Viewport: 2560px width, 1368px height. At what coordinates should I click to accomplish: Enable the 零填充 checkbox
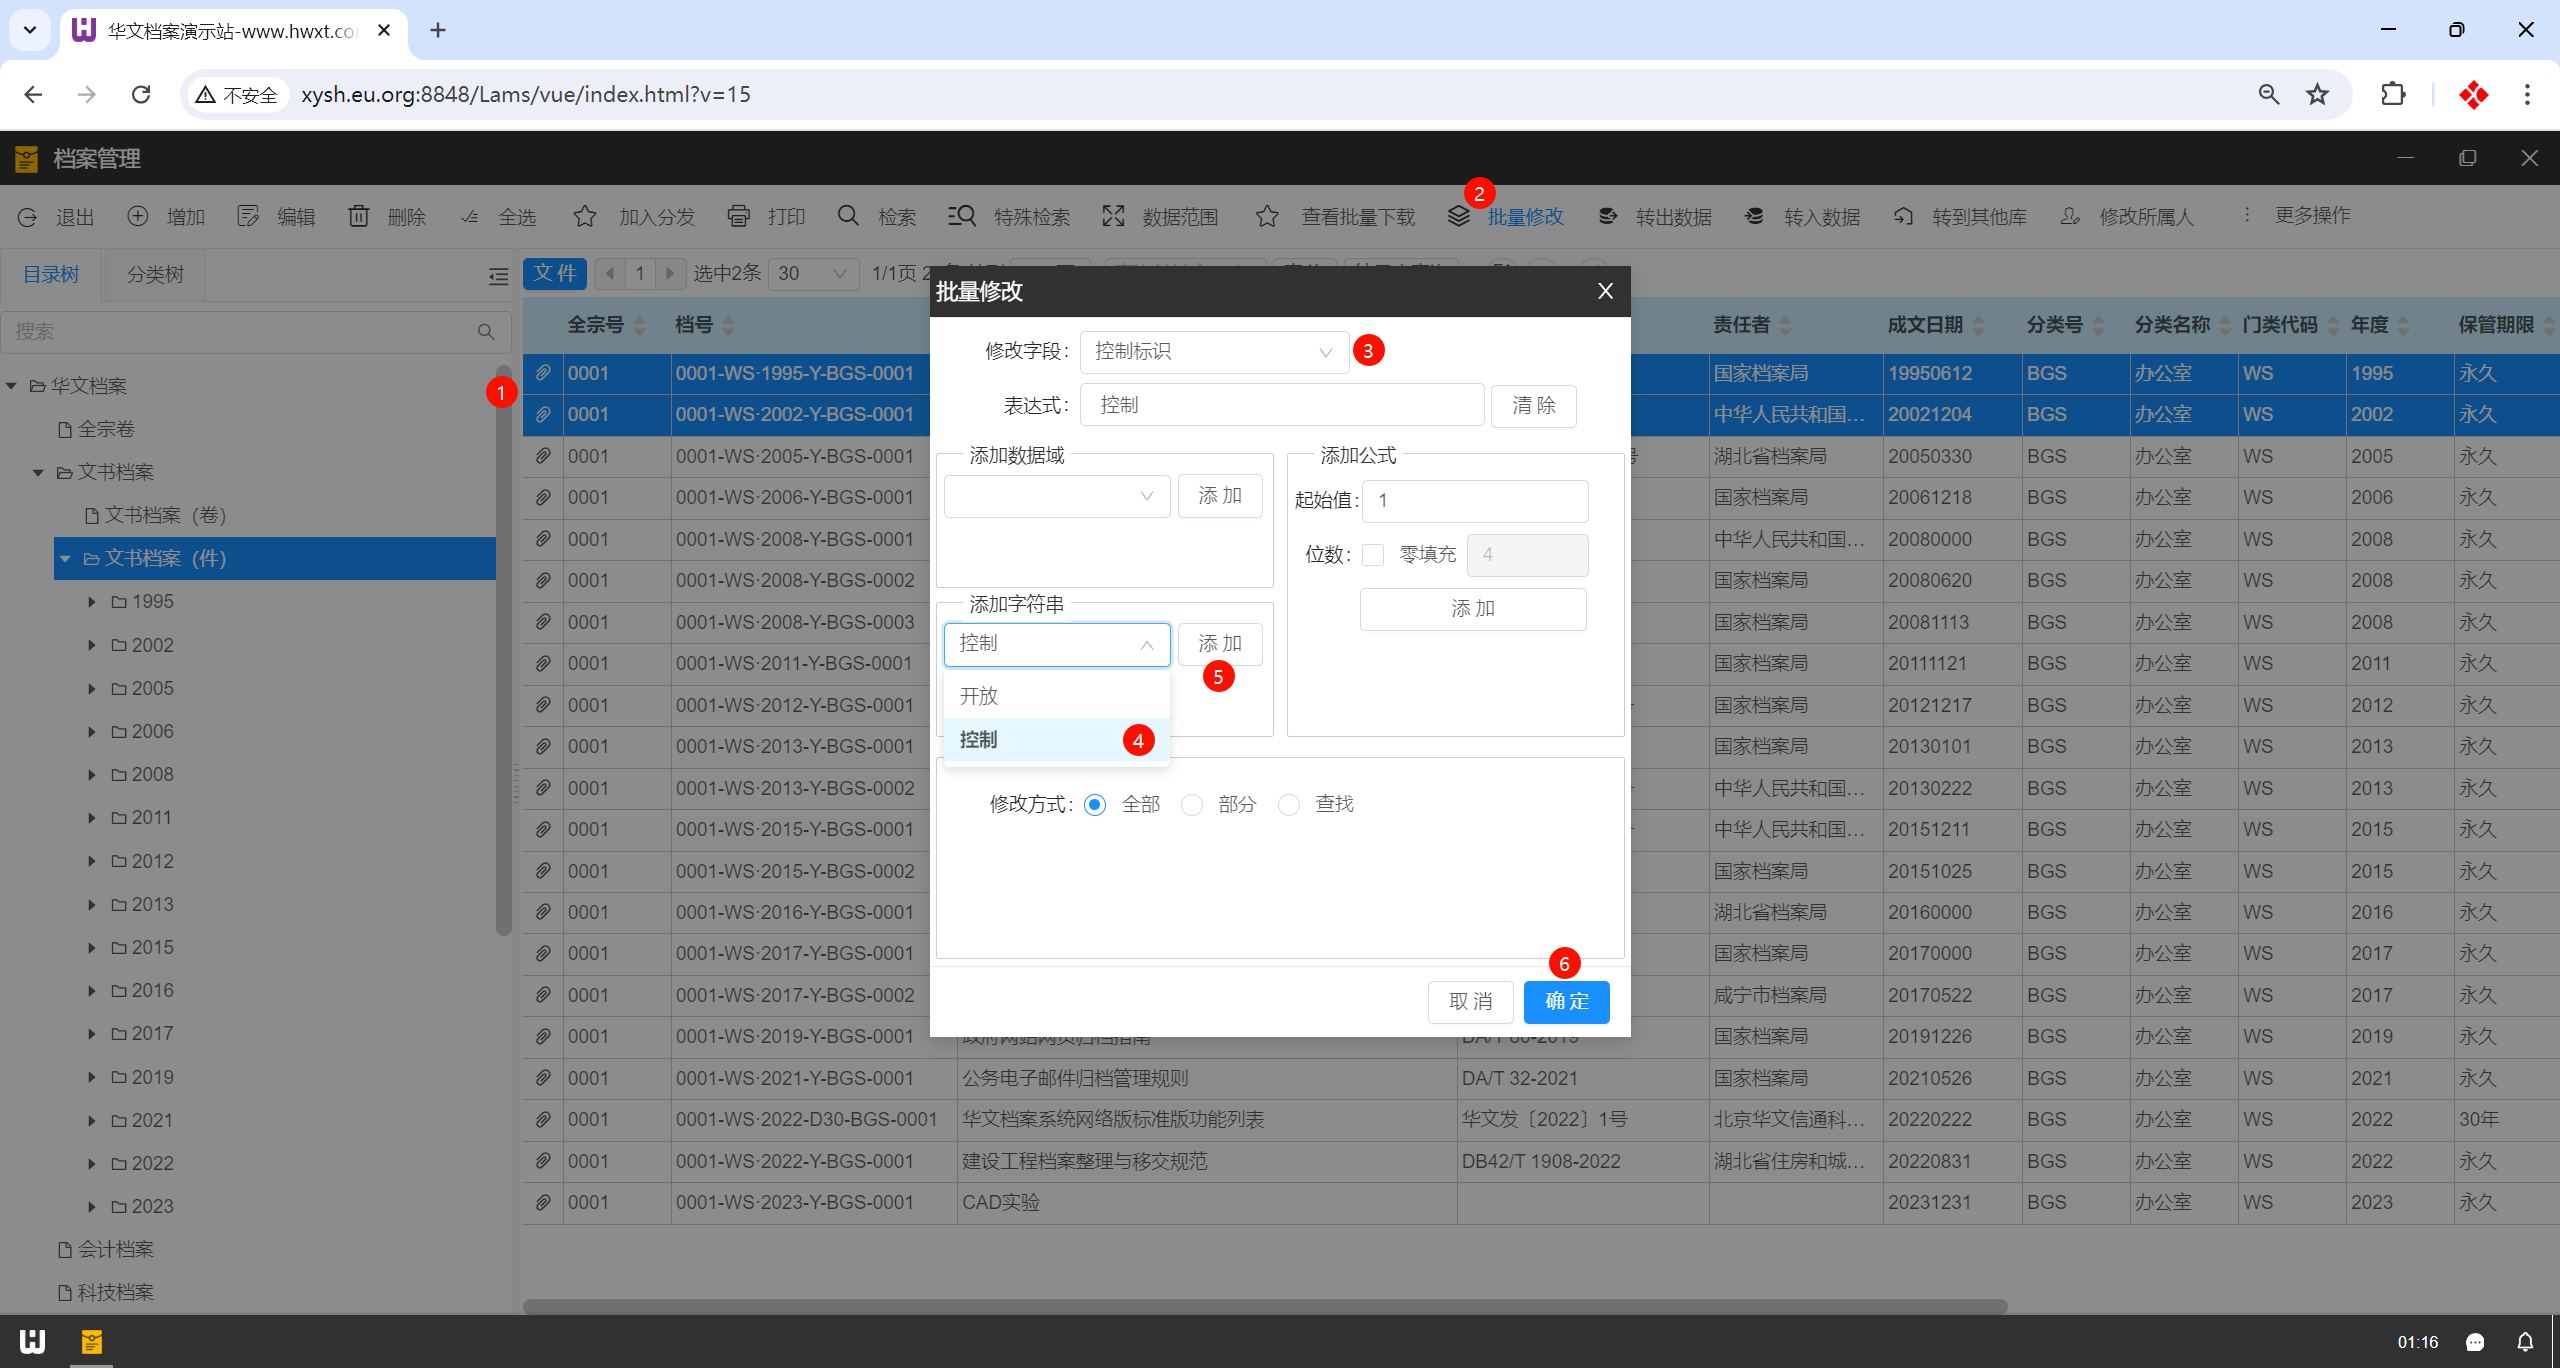[1373, 555]
